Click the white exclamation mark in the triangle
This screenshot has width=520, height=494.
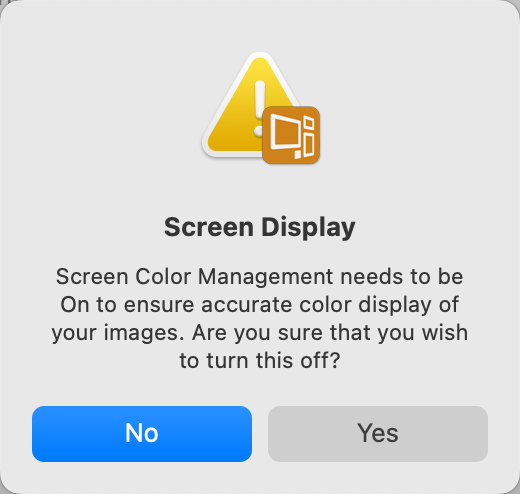click(260, 108)
